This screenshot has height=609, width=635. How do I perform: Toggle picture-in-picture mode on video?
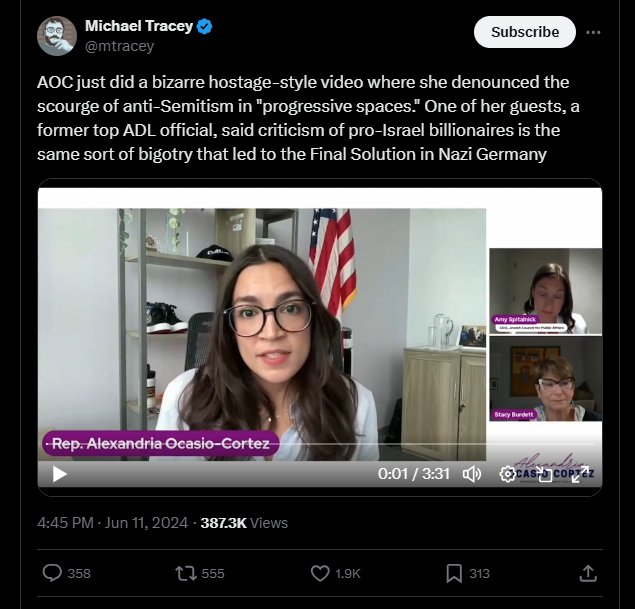click(544, 474)
